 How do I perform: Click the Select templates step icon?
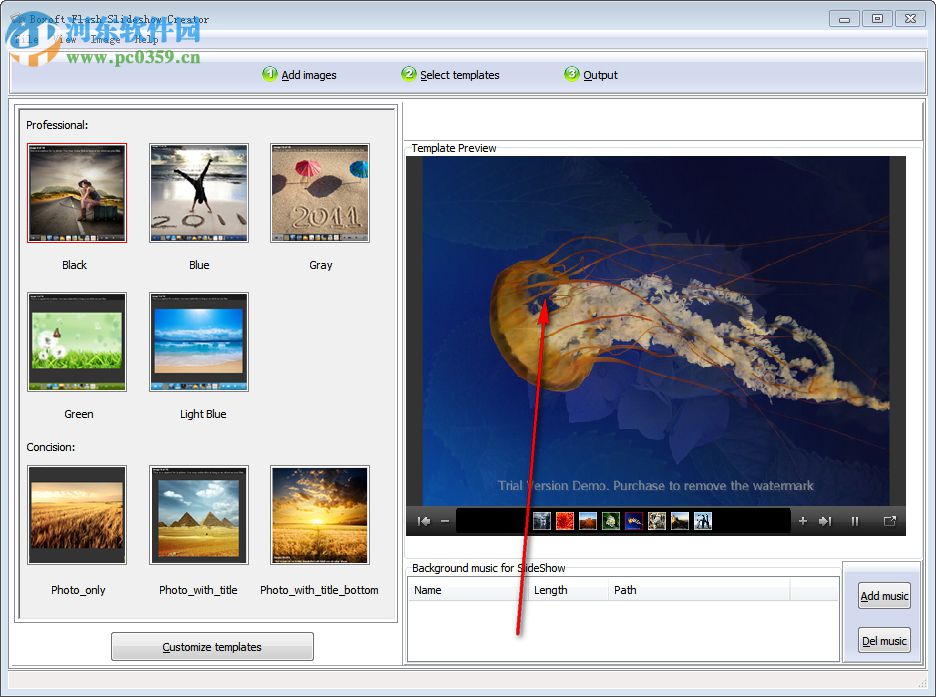pyautogui.click(x=408, y=74)
